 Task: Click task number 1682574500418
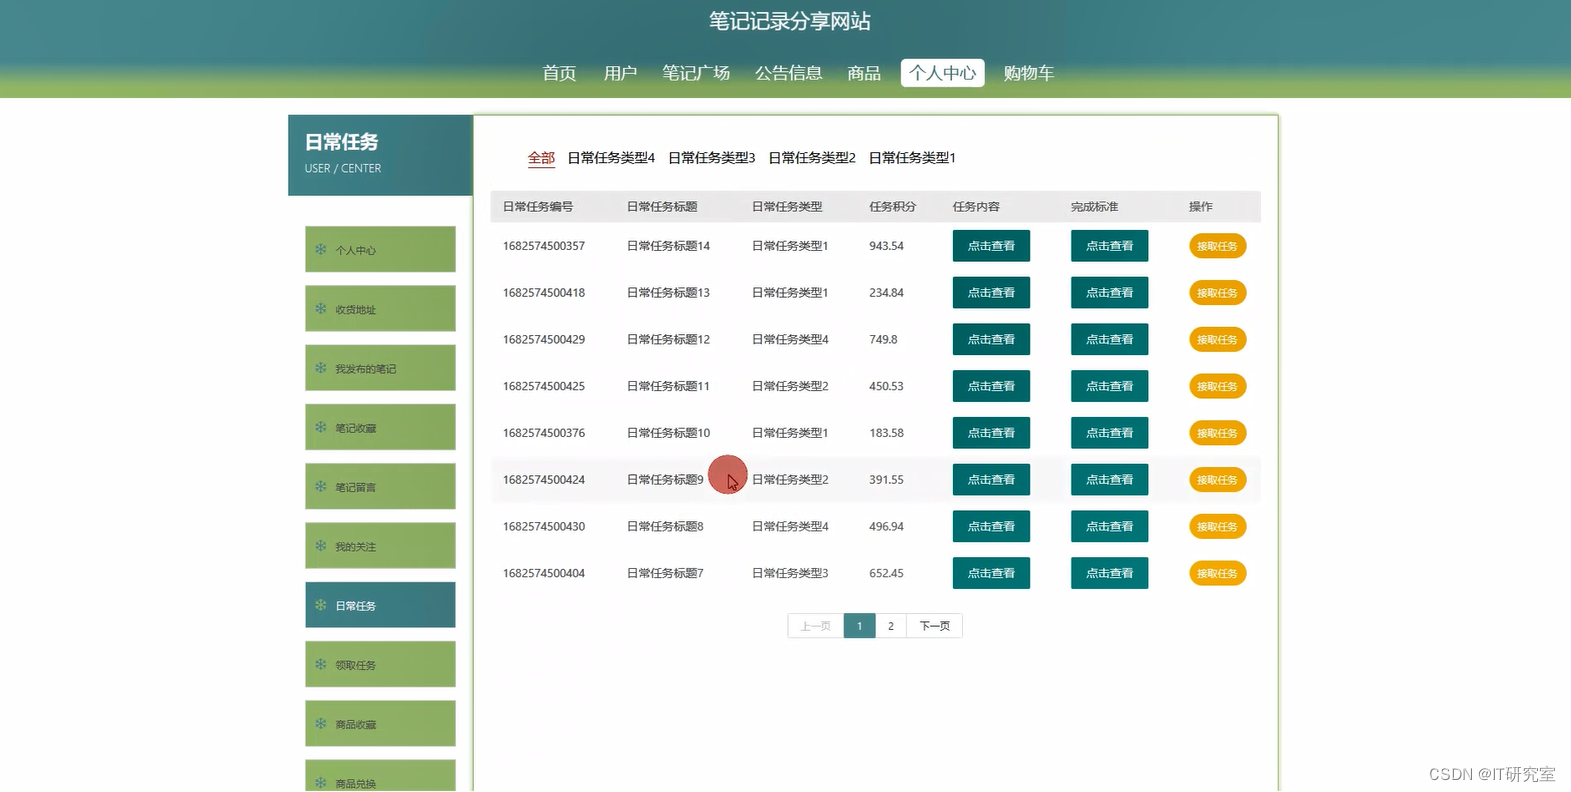point(544,293)
